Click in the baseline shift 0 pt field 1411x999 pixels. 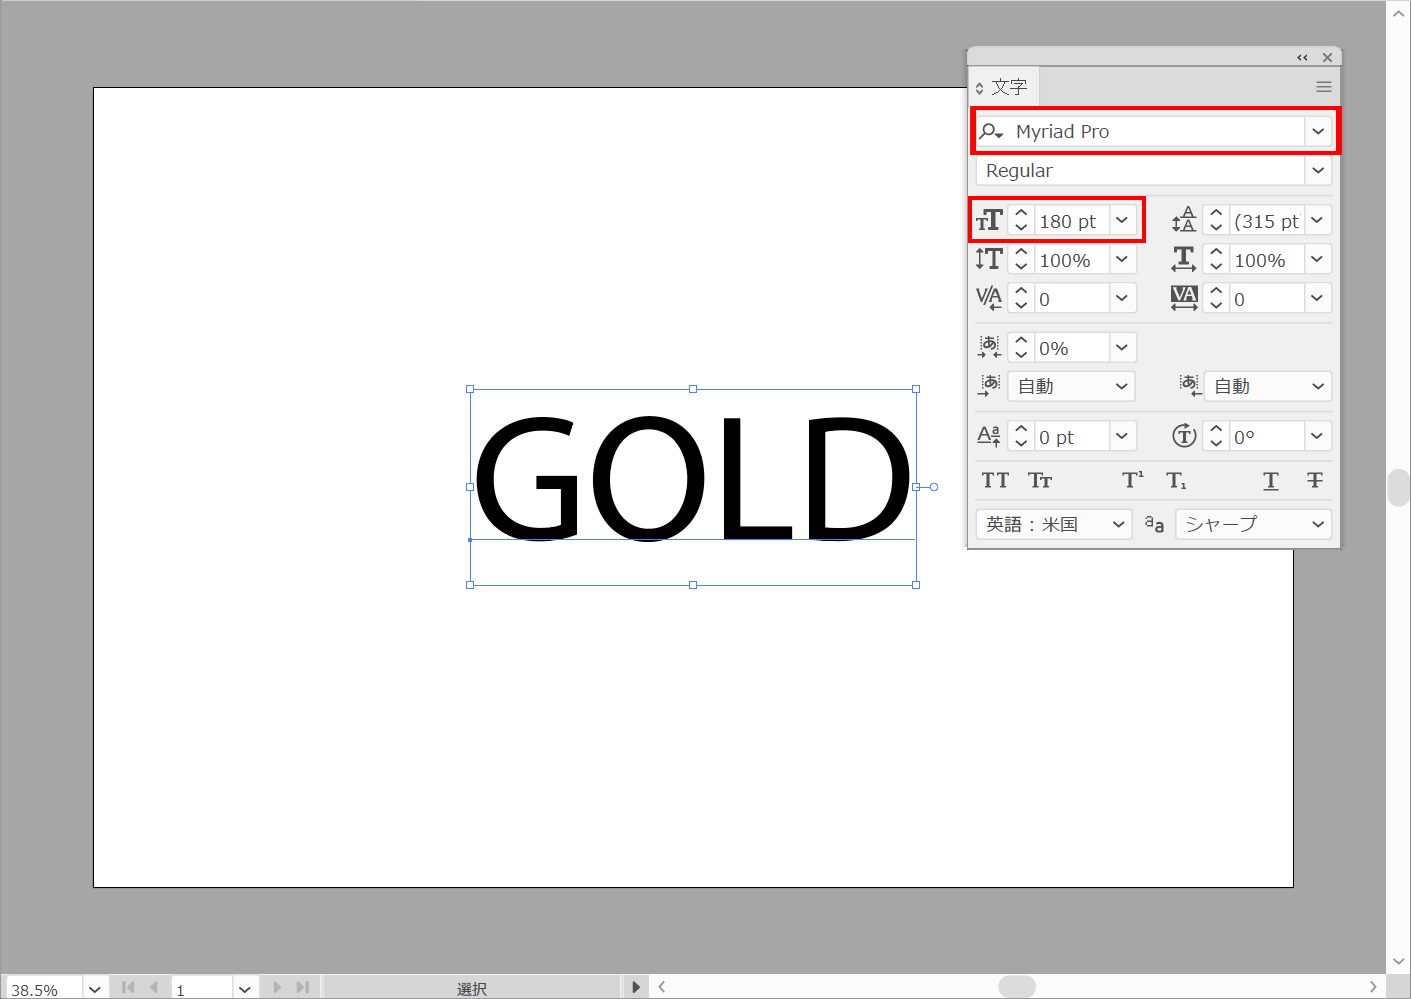coord(1070,437)
